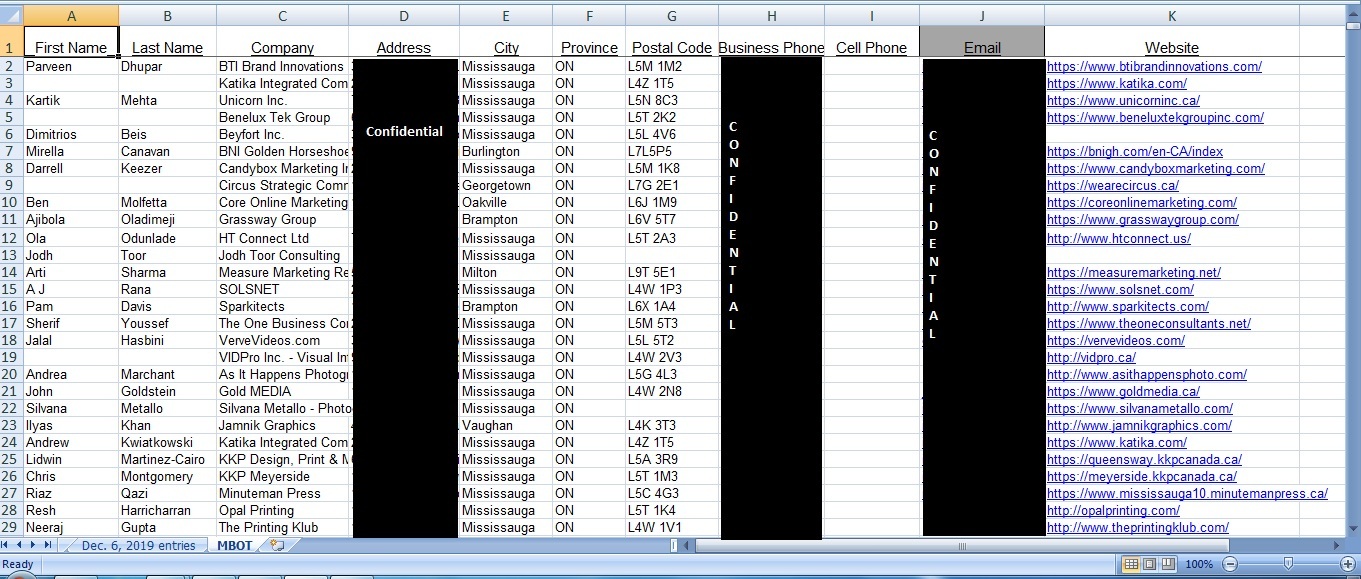Select row 12 header
1361x579 pixels.
point(11,238)
